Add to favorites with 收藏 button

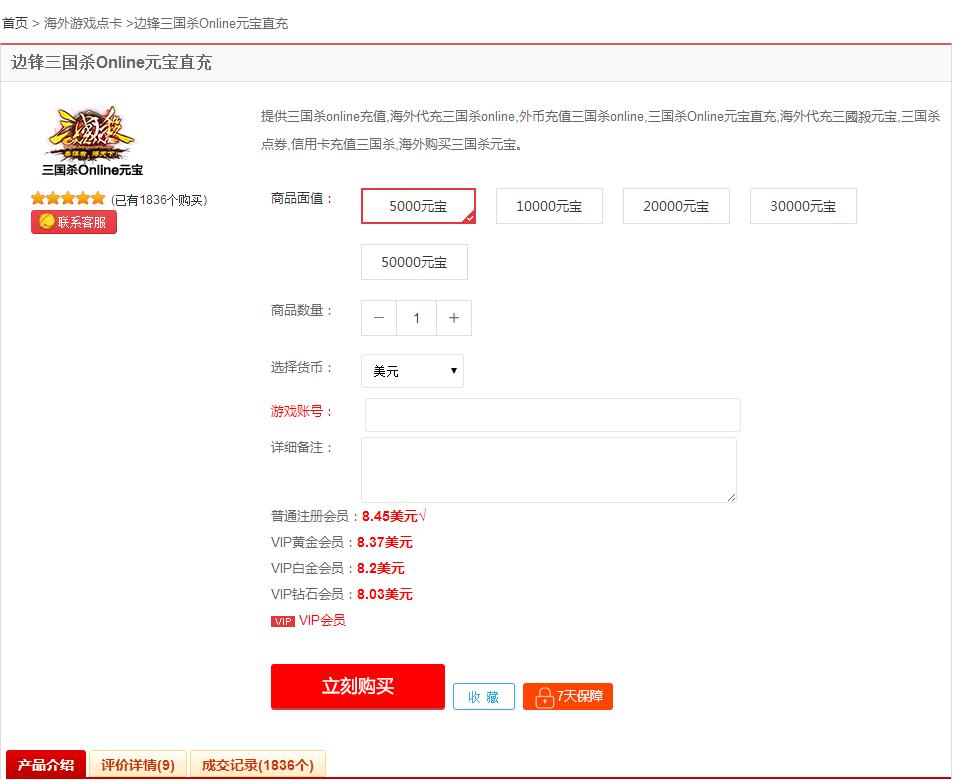point(484,697)
